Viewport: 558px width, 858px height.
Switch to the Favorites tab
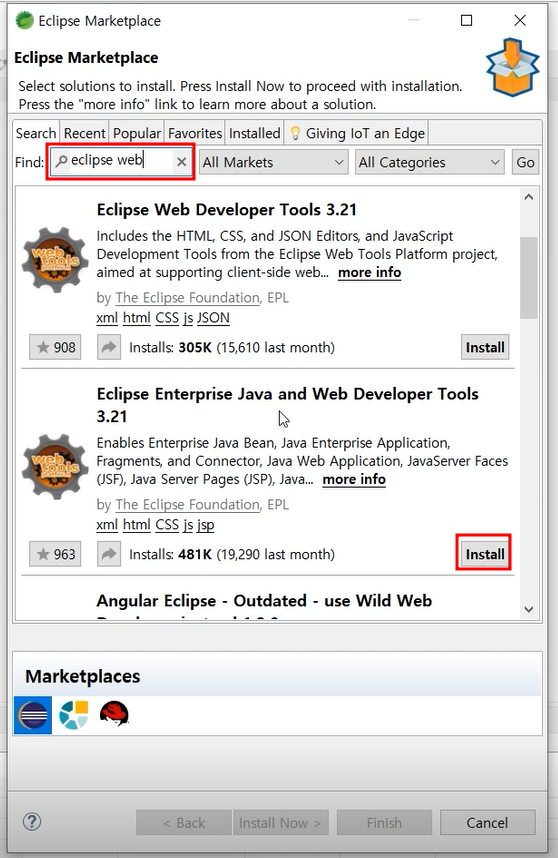pos(195,133)
